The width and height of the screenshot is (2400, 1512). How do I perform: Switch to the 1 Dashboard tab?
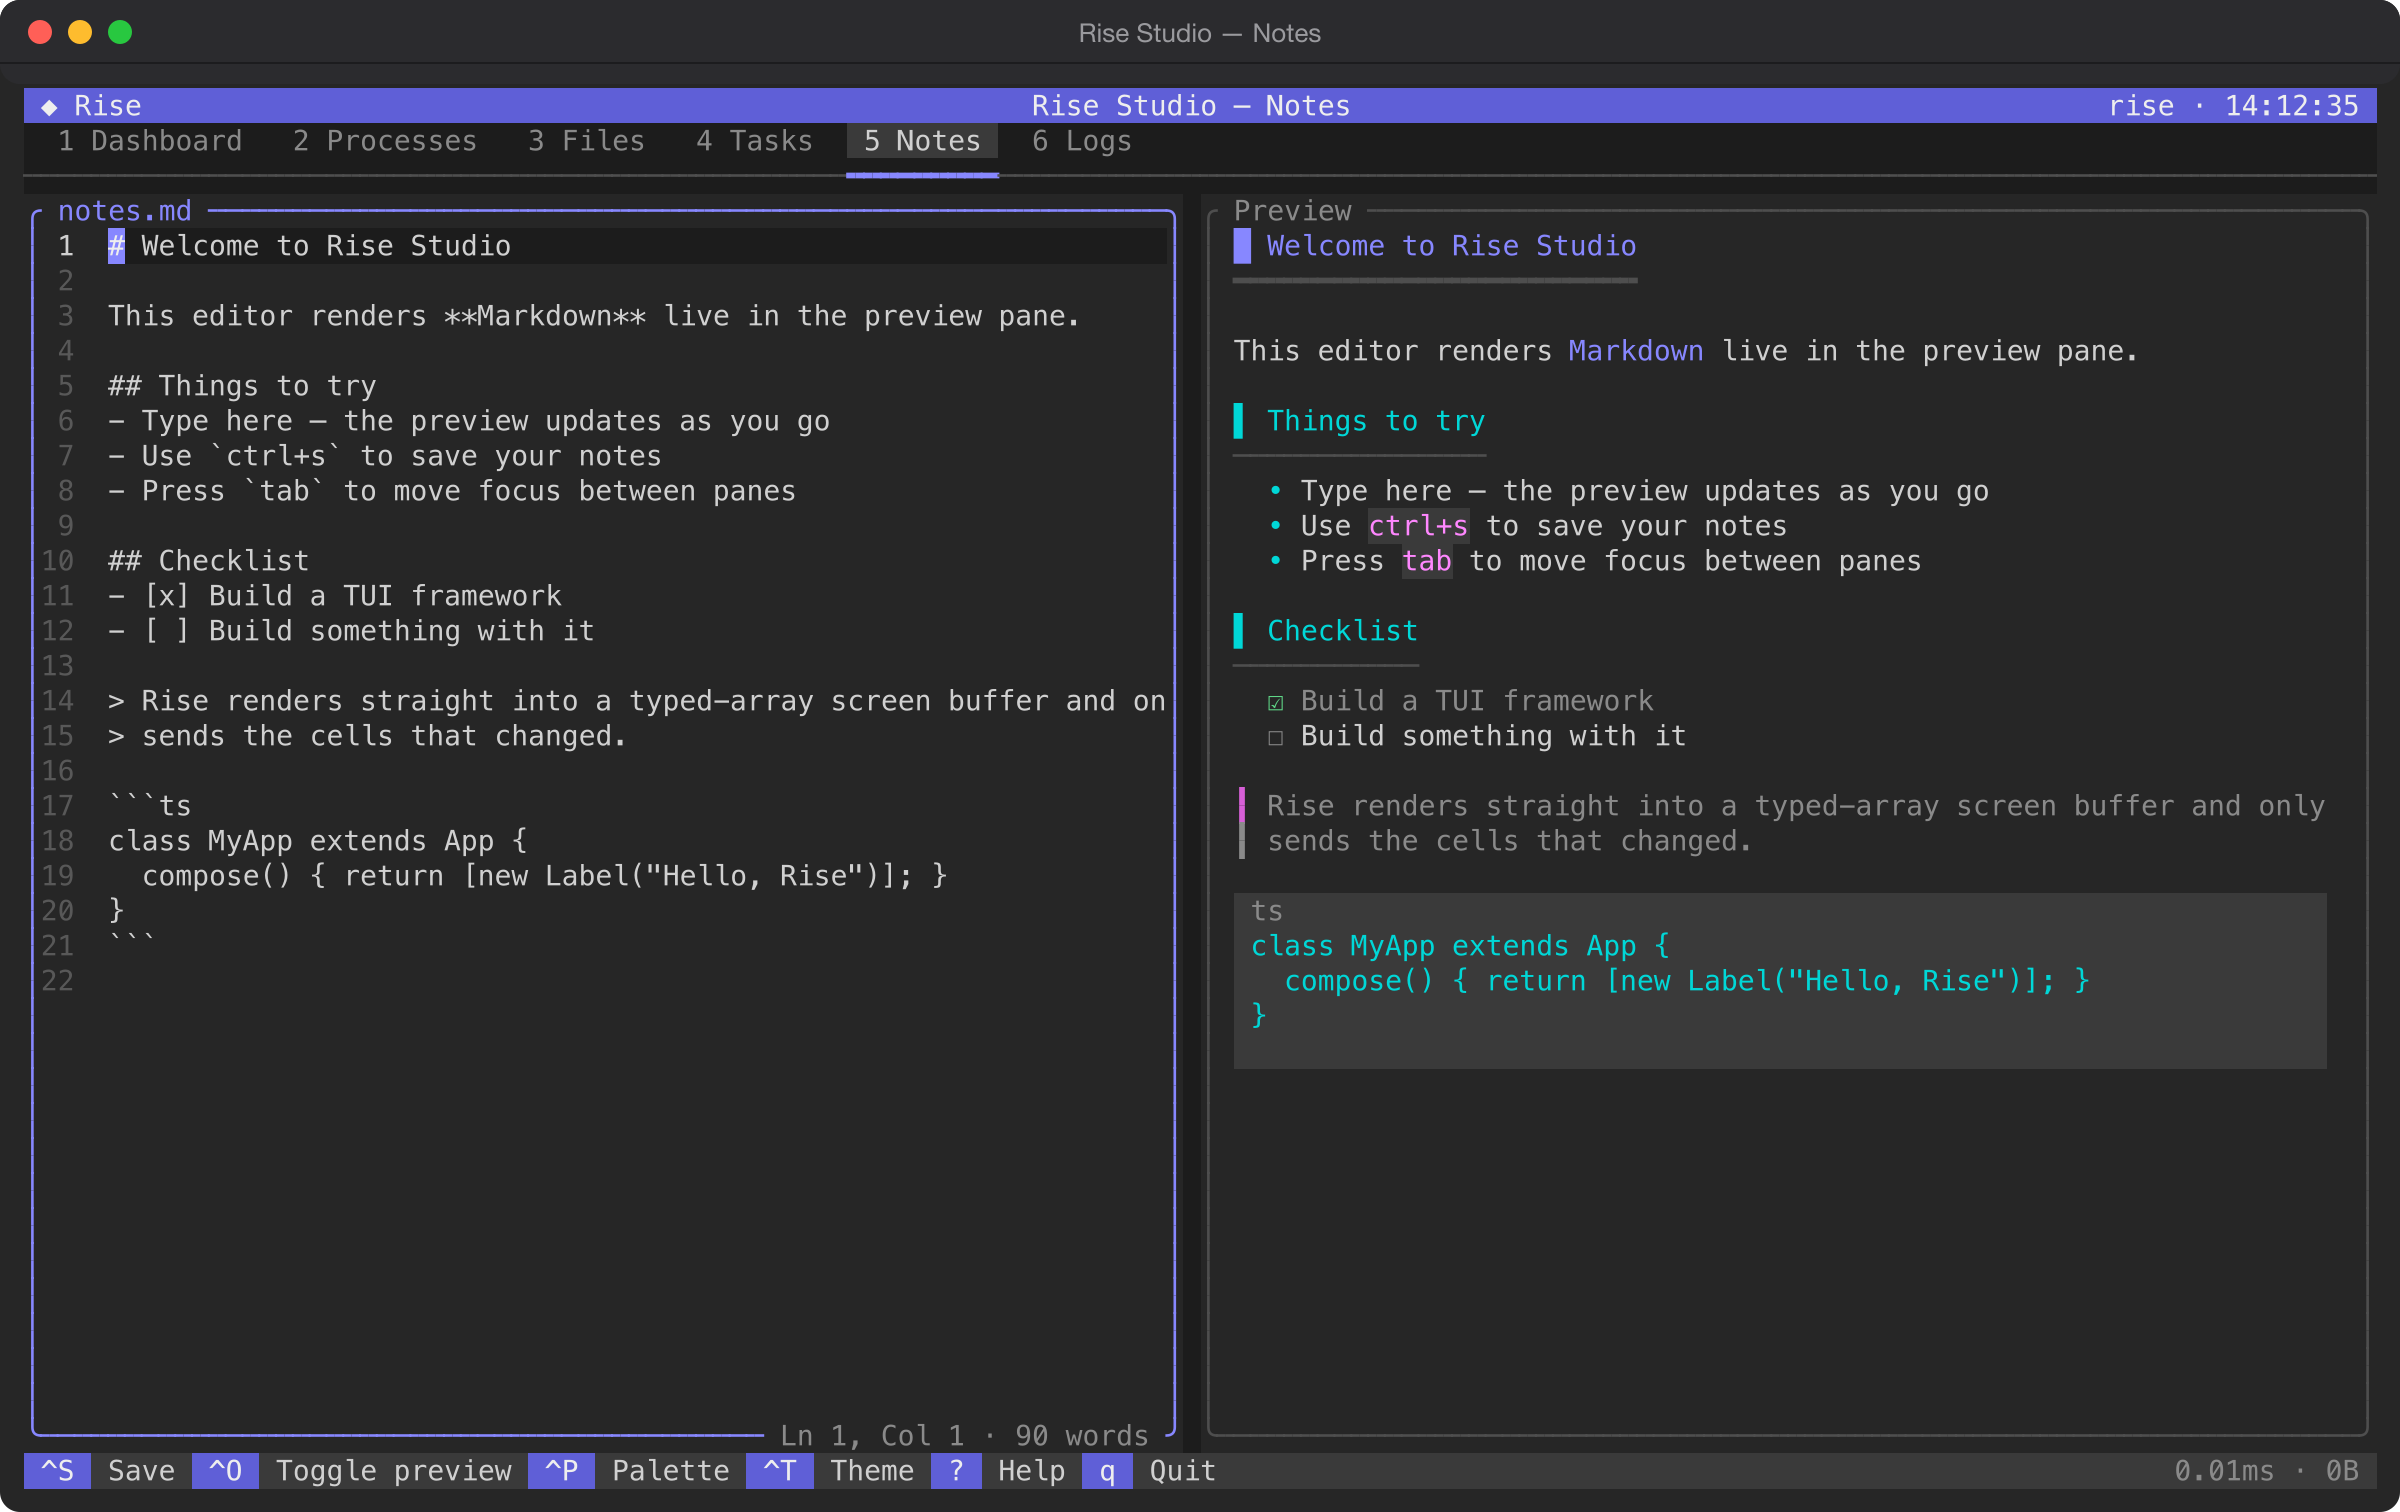click(x=150, y=141)
